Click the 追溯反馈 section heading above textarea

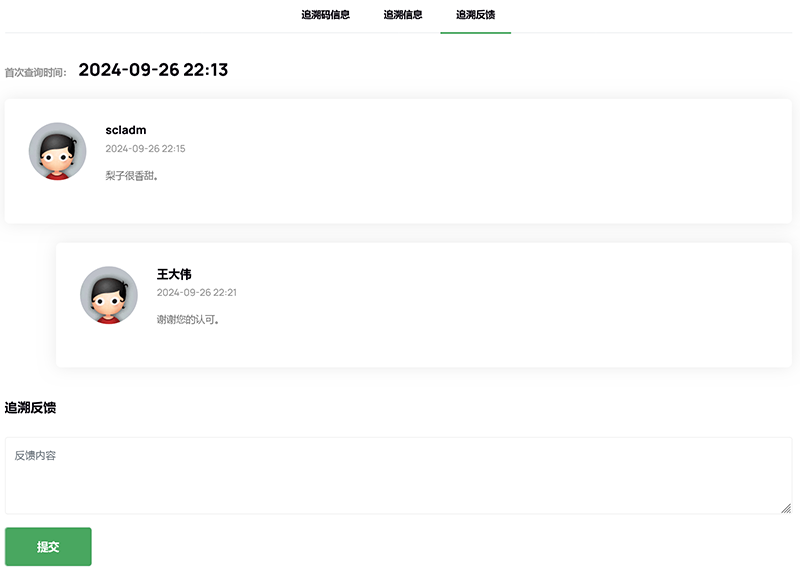tap(30, 408)
